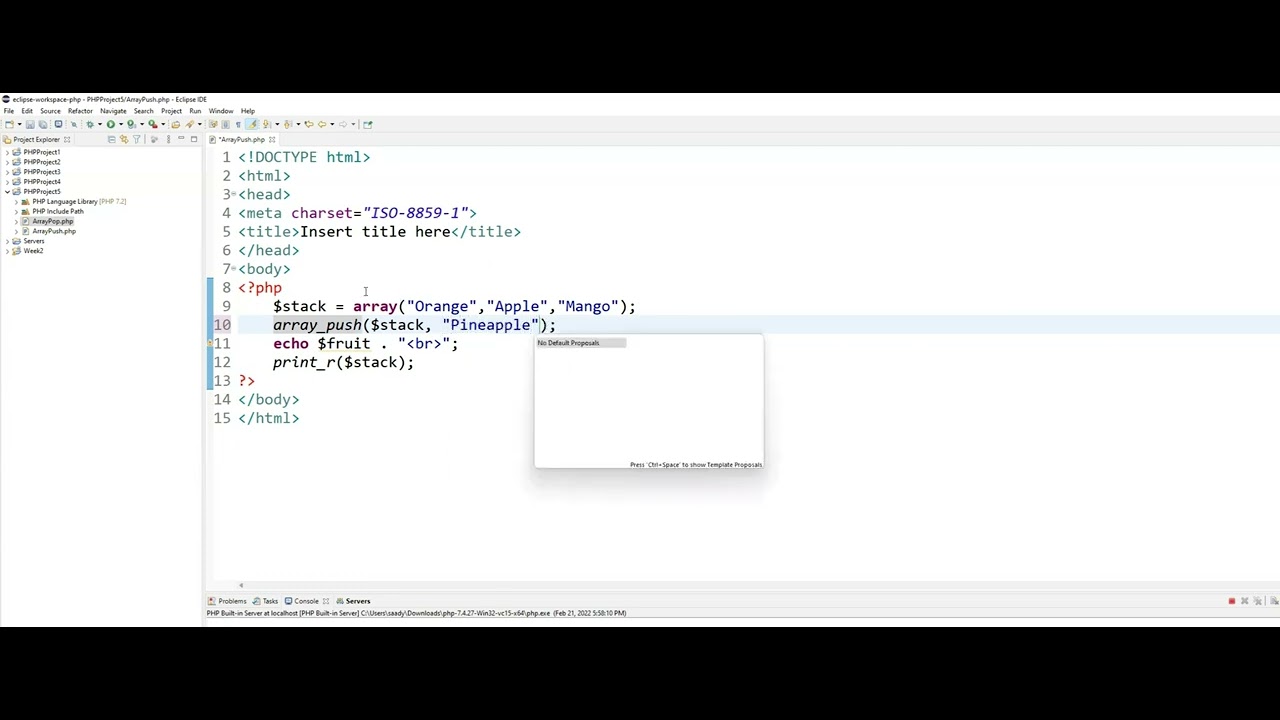Open Project Explorer View Menu

point(168,139)
